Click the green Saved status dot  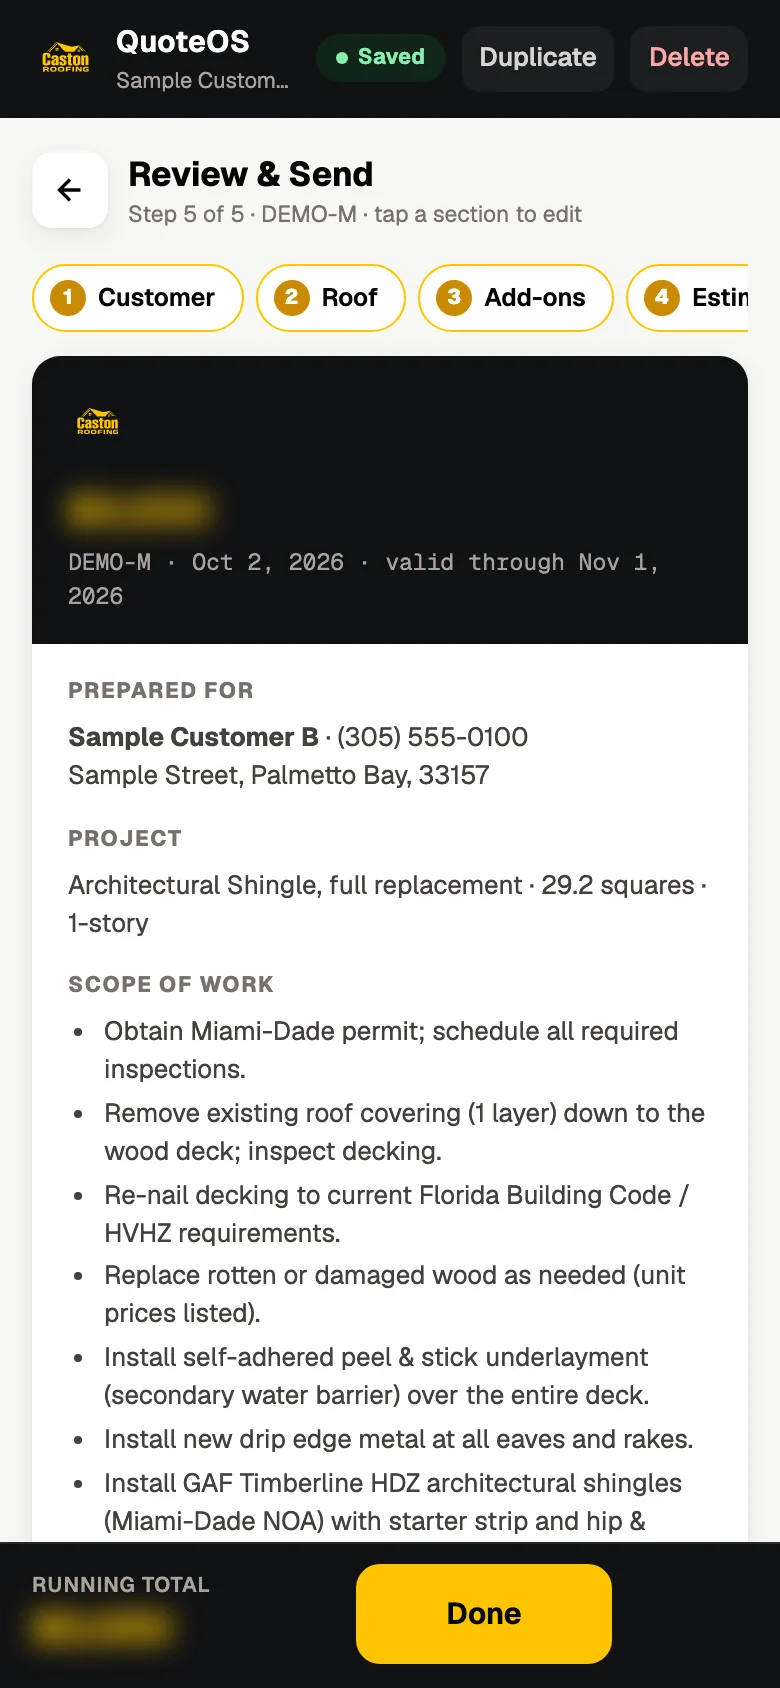click(x=342, y=58)
